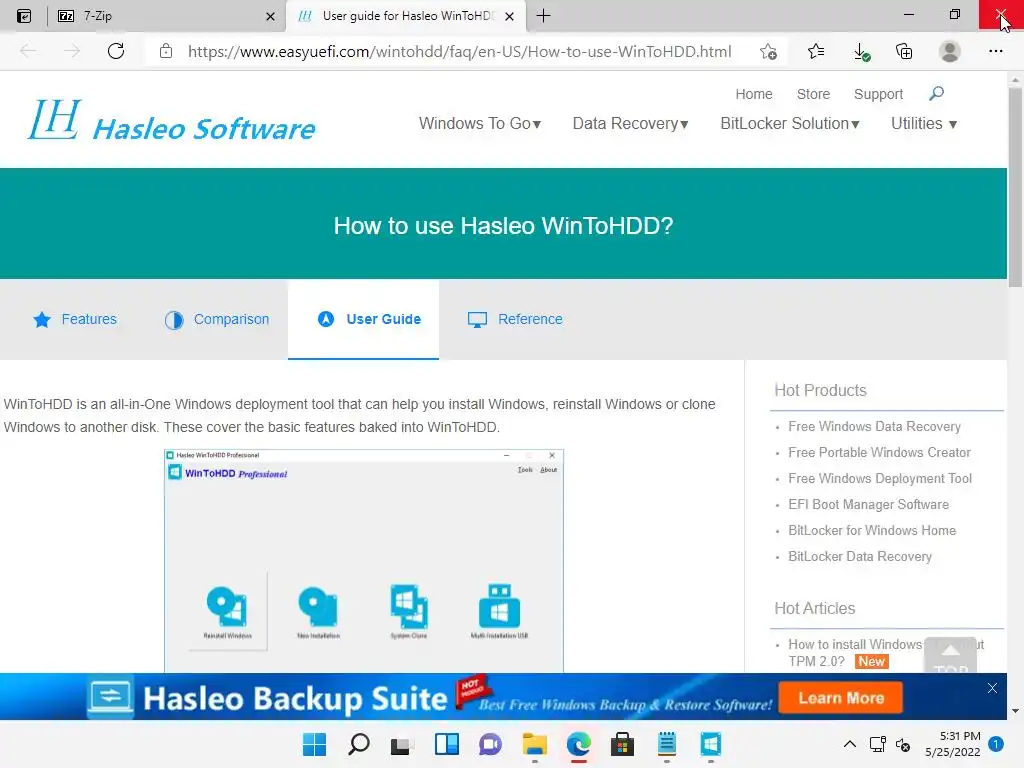The width and height of the screenshot is (1024, 768).
Task: Open the WinToHDD taskbar icon
Action: tap(711, 744)
